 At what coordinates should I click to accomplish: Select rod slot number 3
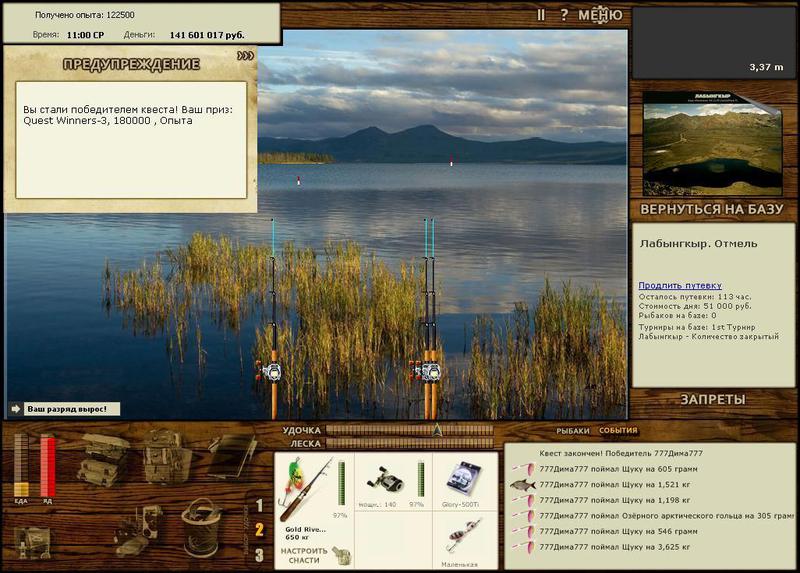(259, 555)
